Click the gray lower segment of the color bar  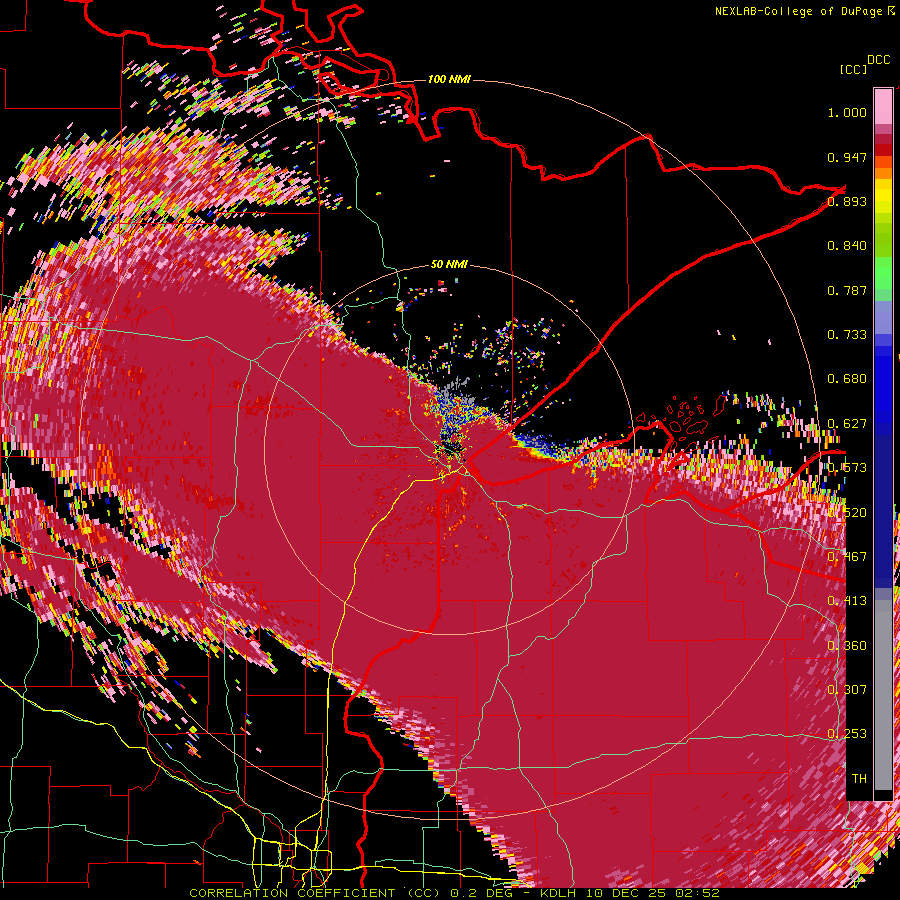pos(883,695)
